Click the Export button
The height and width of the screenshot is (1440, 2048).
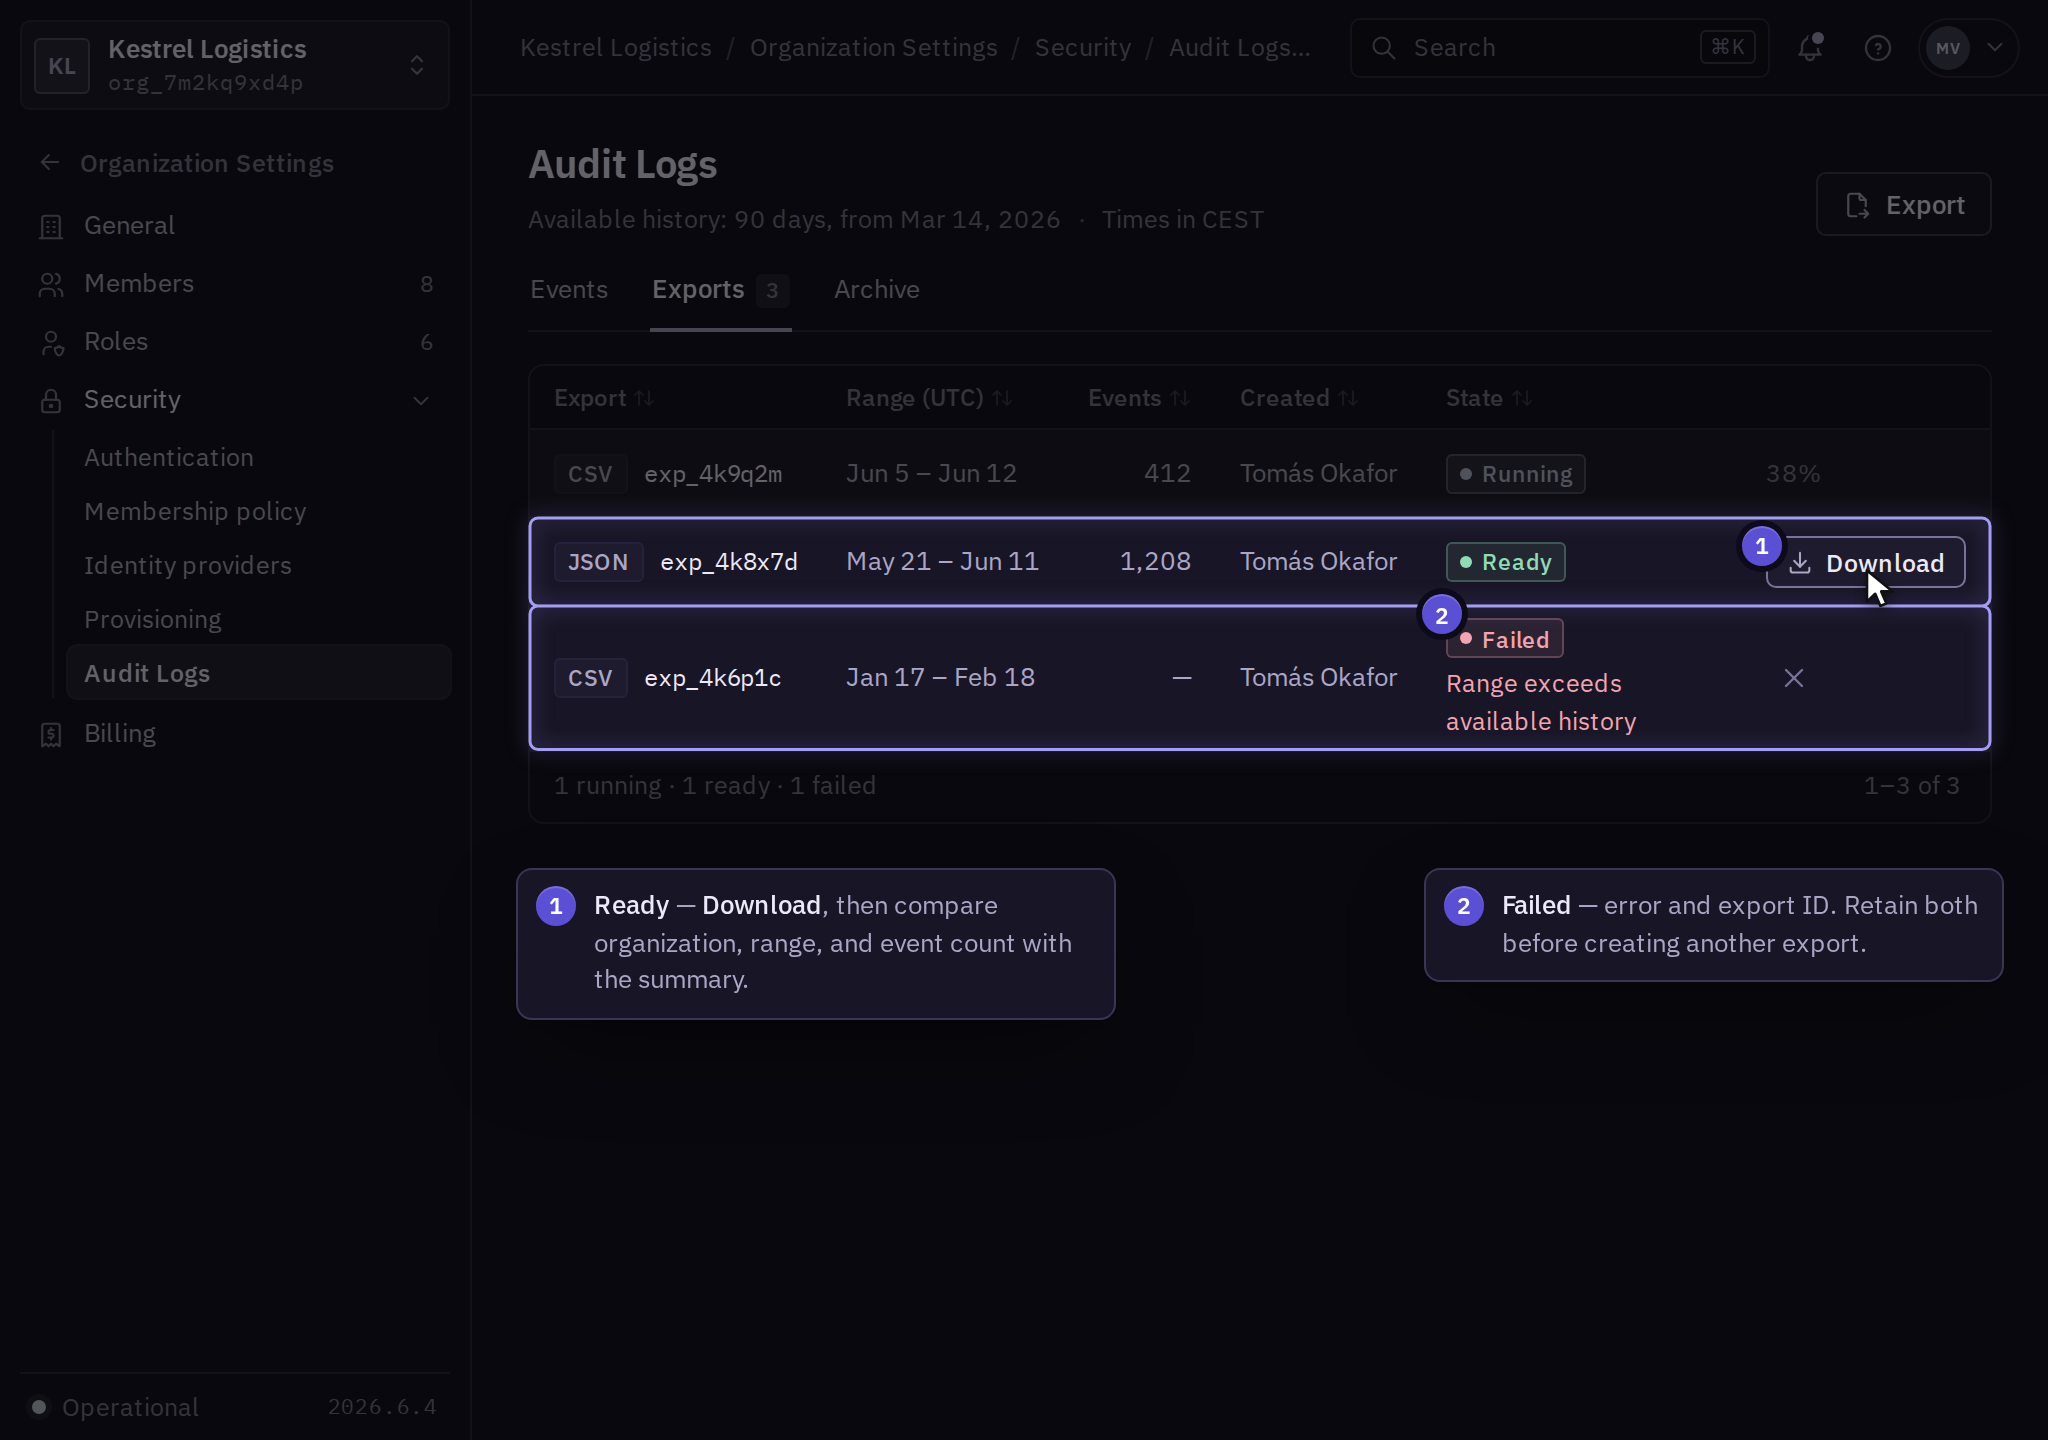[x=1903, y=204]
